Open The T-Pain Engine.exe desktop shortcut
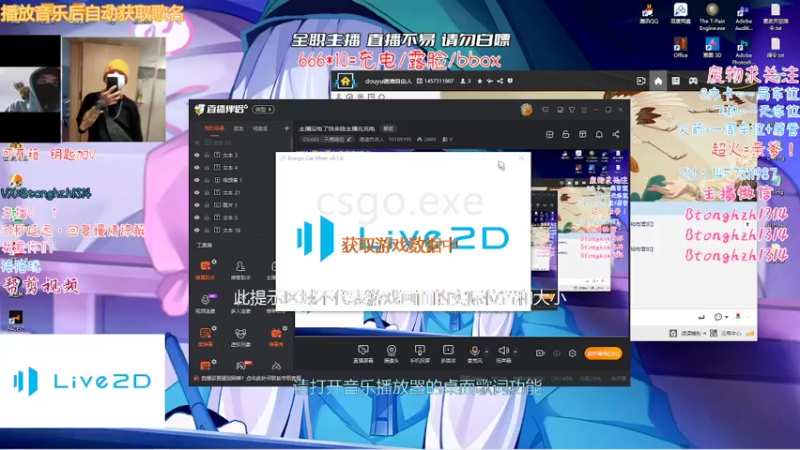The height and width of the screenshot is (450, 800). tap(712, 17)
